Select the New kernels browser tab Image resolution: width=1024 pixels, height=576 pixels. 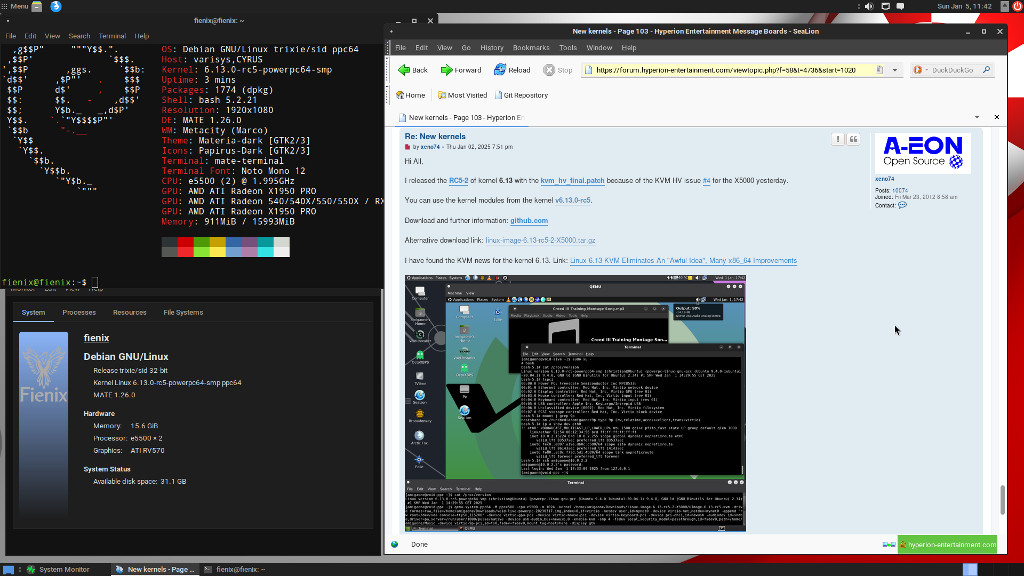462,118
